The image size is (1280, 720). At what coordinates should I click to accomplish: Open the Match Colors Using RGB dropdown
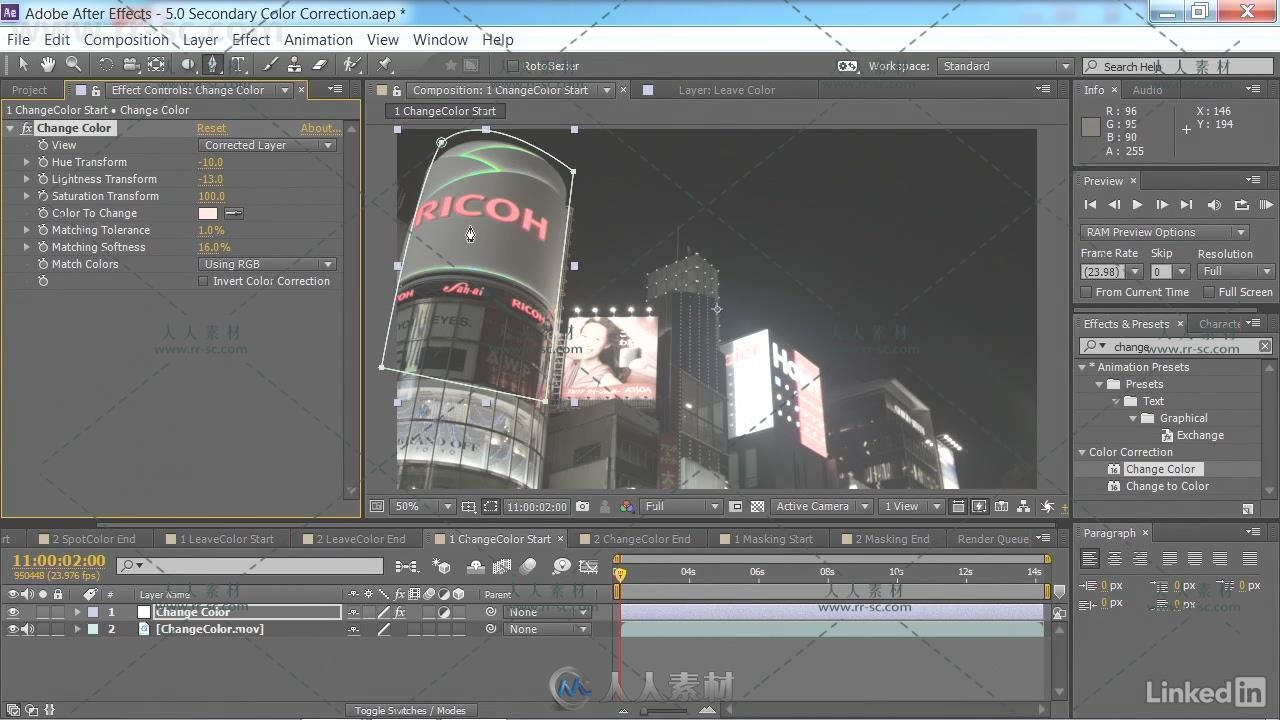(268, 264)
